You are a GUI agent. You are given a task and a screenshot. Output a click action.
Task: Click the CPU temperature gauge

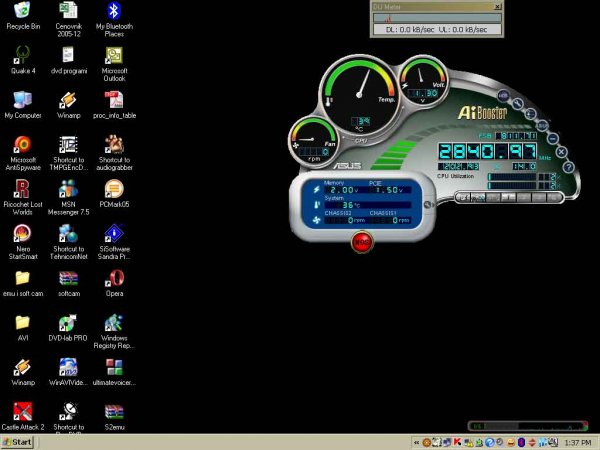click(359, 95)
